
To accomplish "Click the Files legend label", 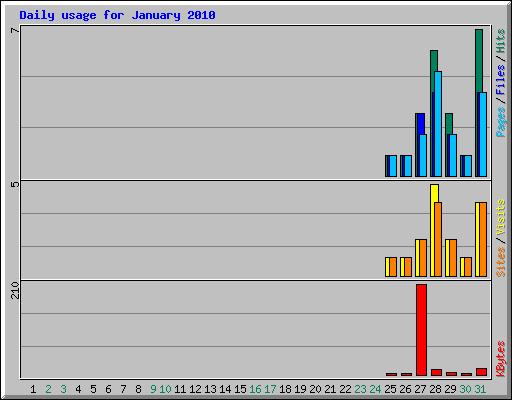I will coord(501,79).
